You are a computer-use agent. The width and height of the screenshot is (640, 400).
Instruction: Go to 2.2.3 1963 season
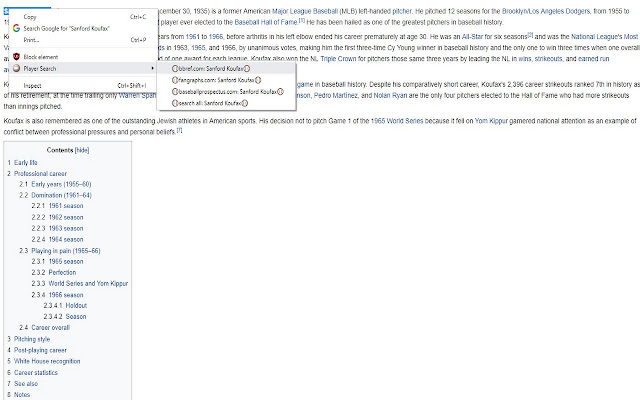57,229
